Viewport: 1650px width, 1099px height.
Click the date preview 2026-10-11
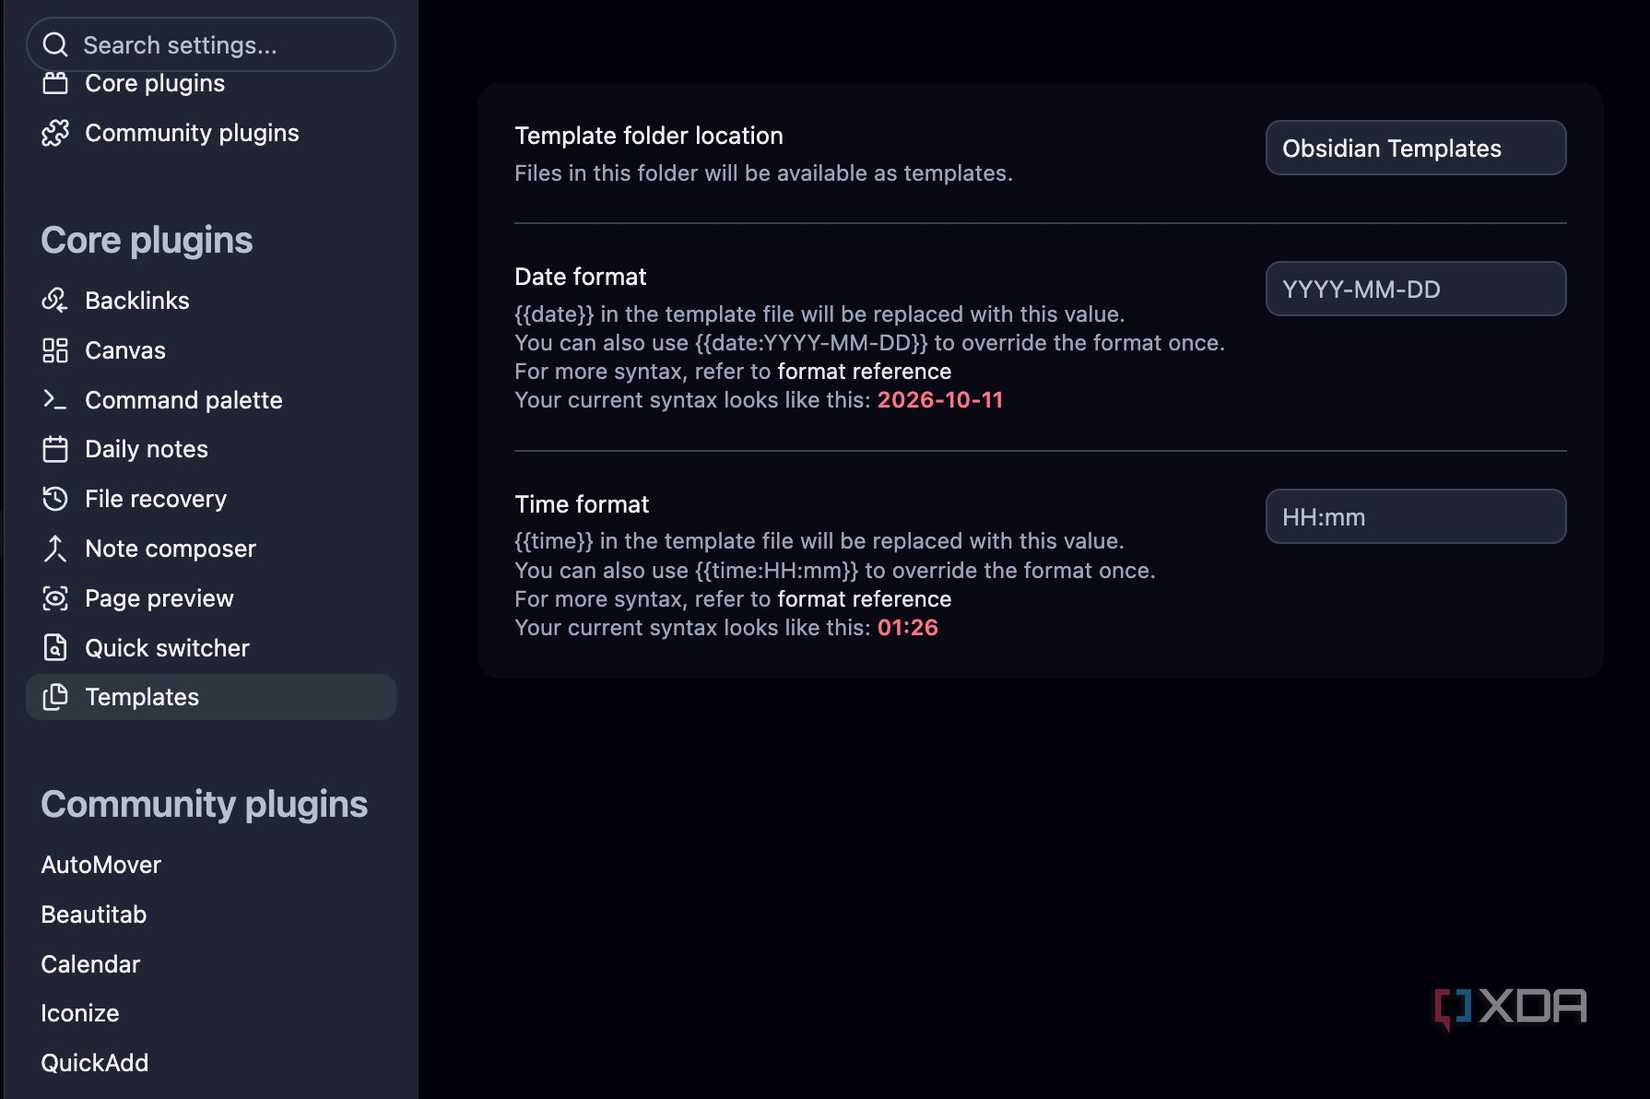click(x=940, y=400)
